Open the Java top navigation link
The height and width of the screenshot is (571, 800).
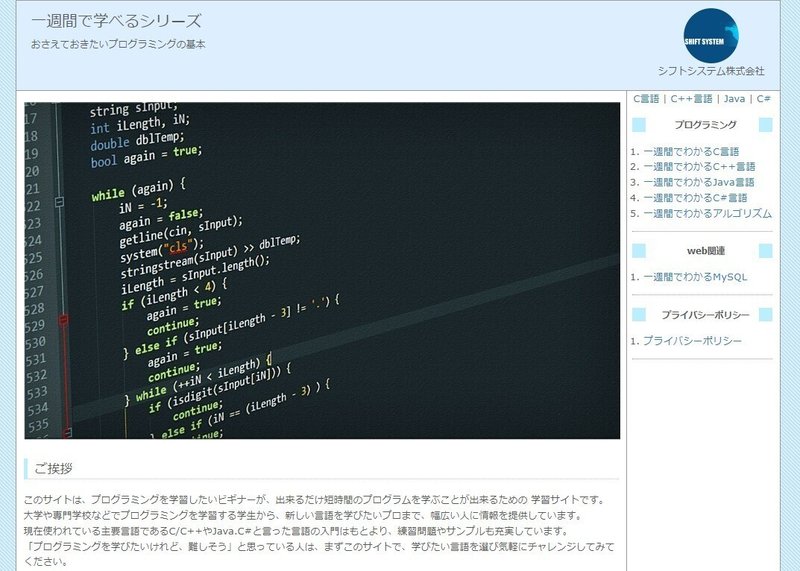(734, 99)
